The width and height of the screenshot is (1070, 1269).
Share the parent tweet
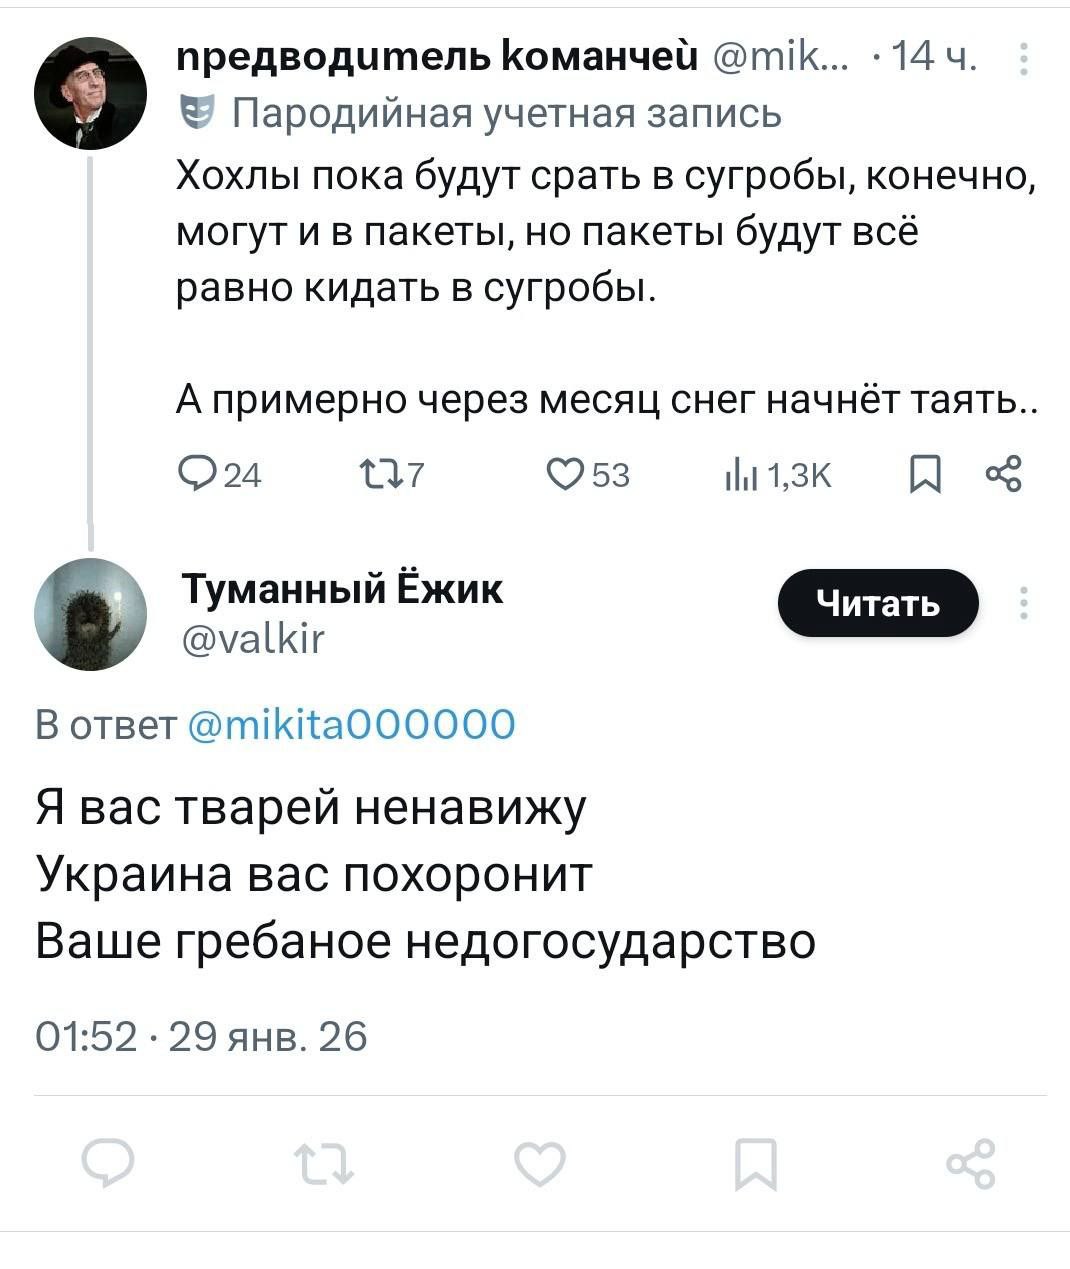(x=1003, y=475)
